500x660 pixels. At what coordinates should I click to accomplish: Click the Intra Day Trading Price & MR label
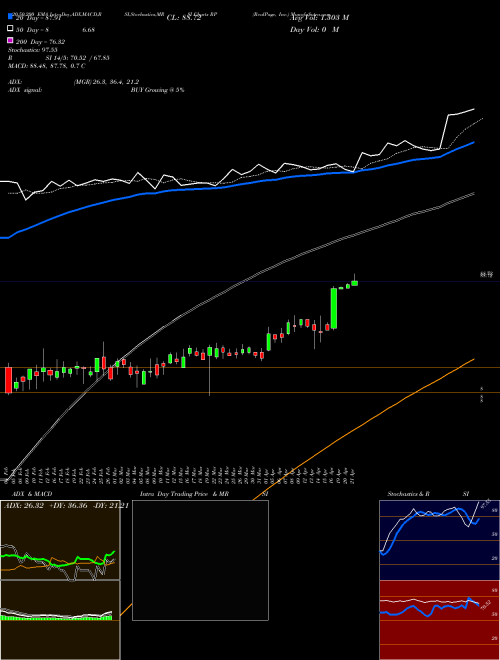coord(184,494)
